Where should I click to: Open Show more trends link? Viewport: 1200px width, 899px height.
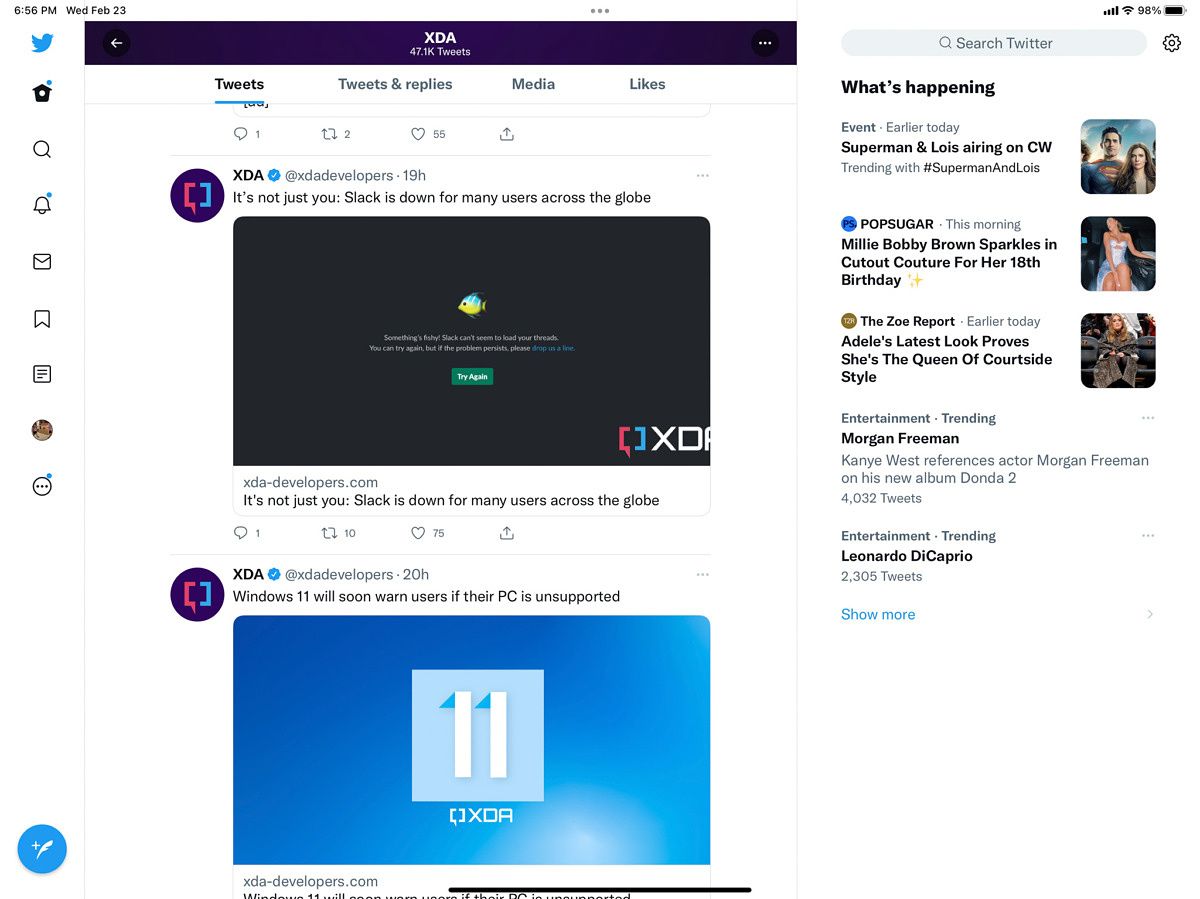pyautogui.click(x=878, y=614)
